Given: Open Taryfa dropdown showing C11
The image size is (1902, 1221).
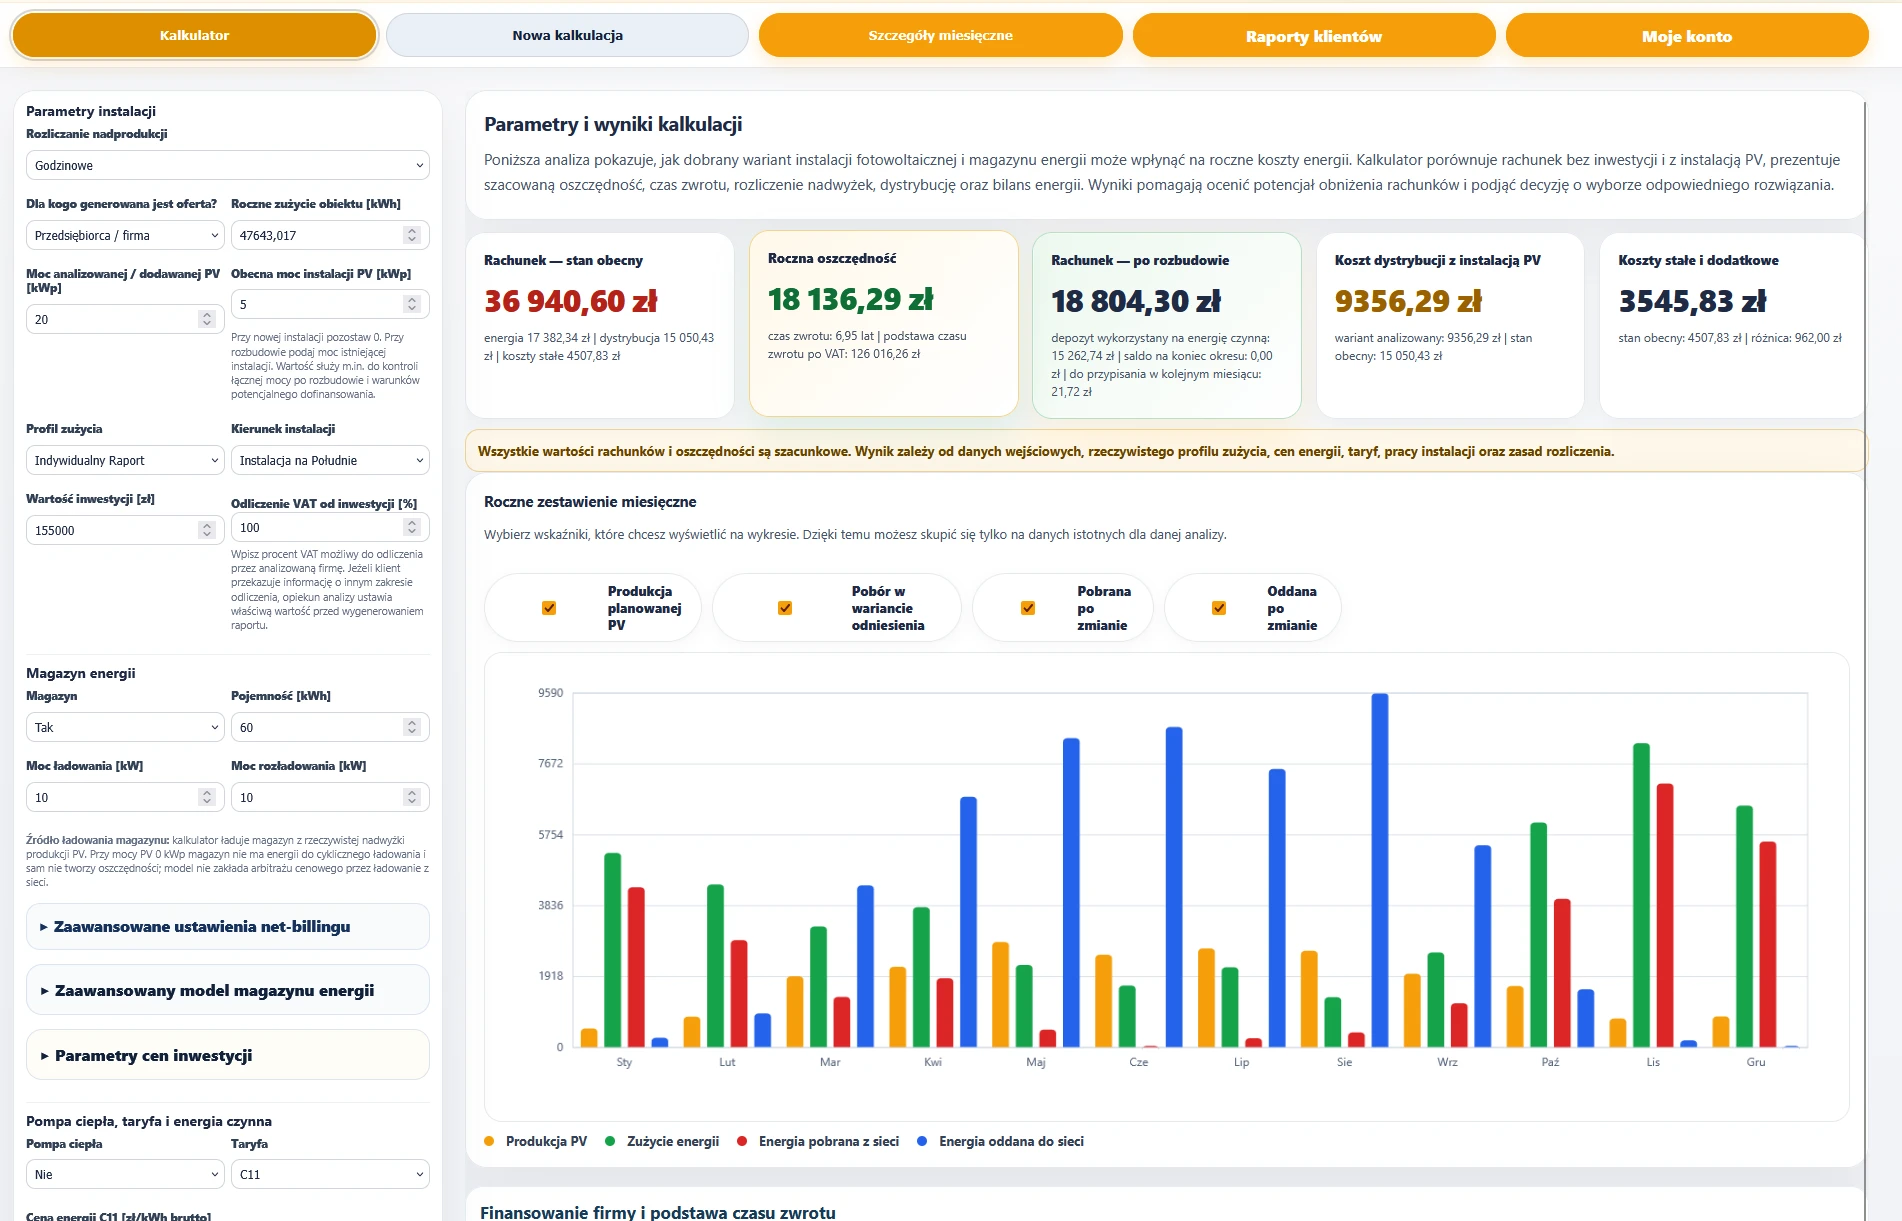Looking at the screenshot, I should (330, 1174).
